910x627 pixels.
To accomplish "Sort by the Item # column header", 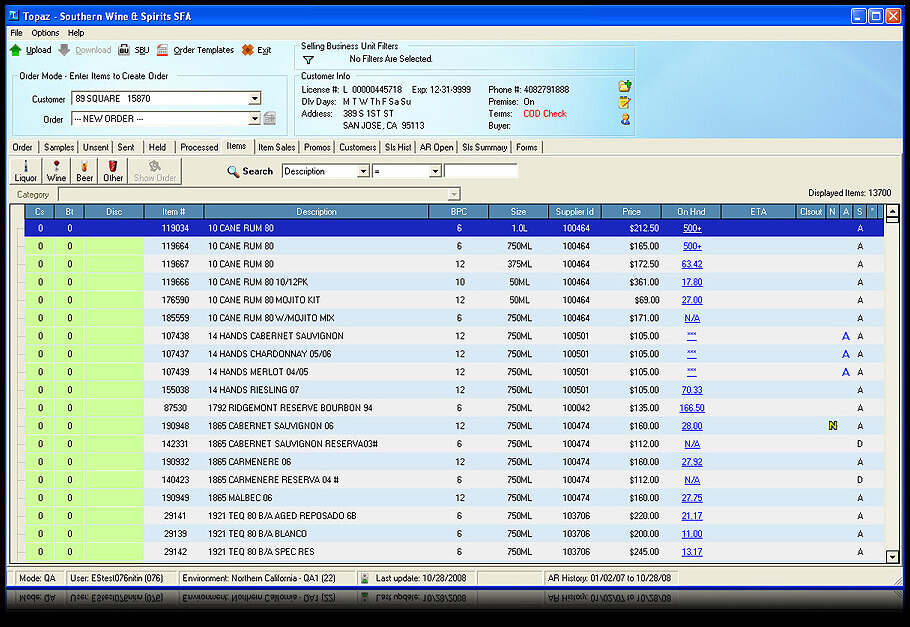I will 174,212.
